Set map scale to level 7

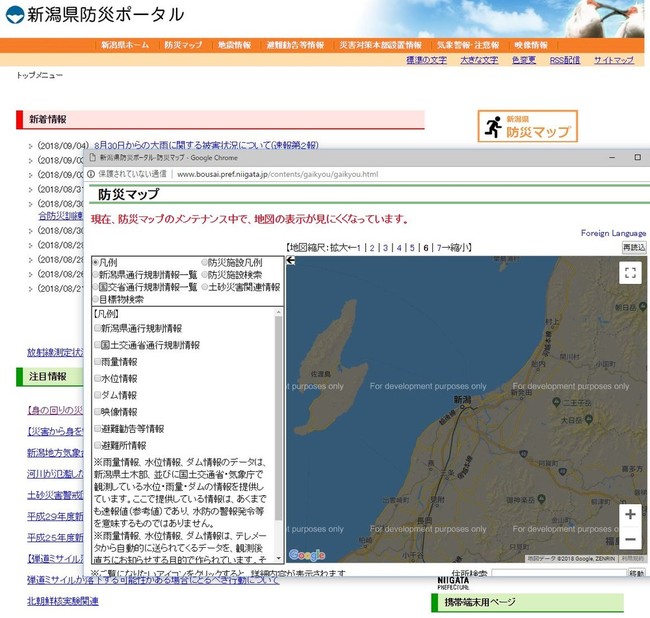tap(439, 248)
